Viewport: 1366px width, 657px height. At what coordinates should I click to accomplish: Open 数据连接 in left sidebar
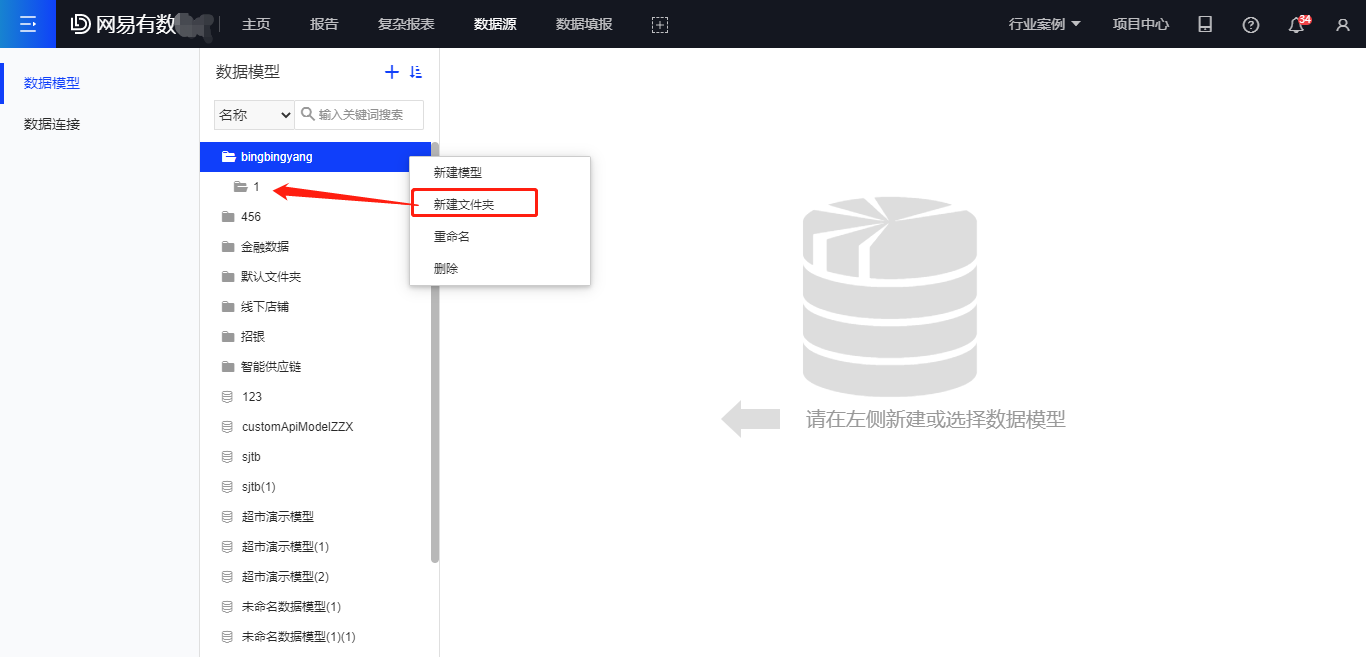[x=52, y=124]
